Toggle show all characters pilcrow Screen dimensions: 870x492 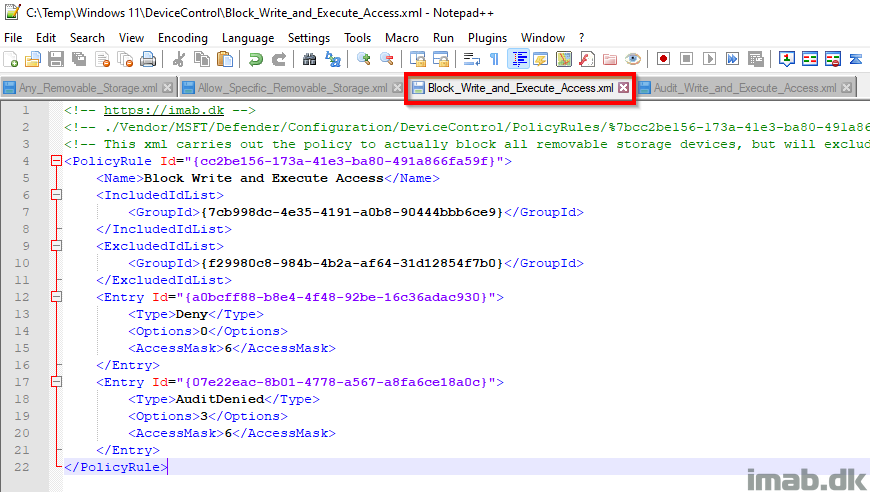tap(494, 59)
